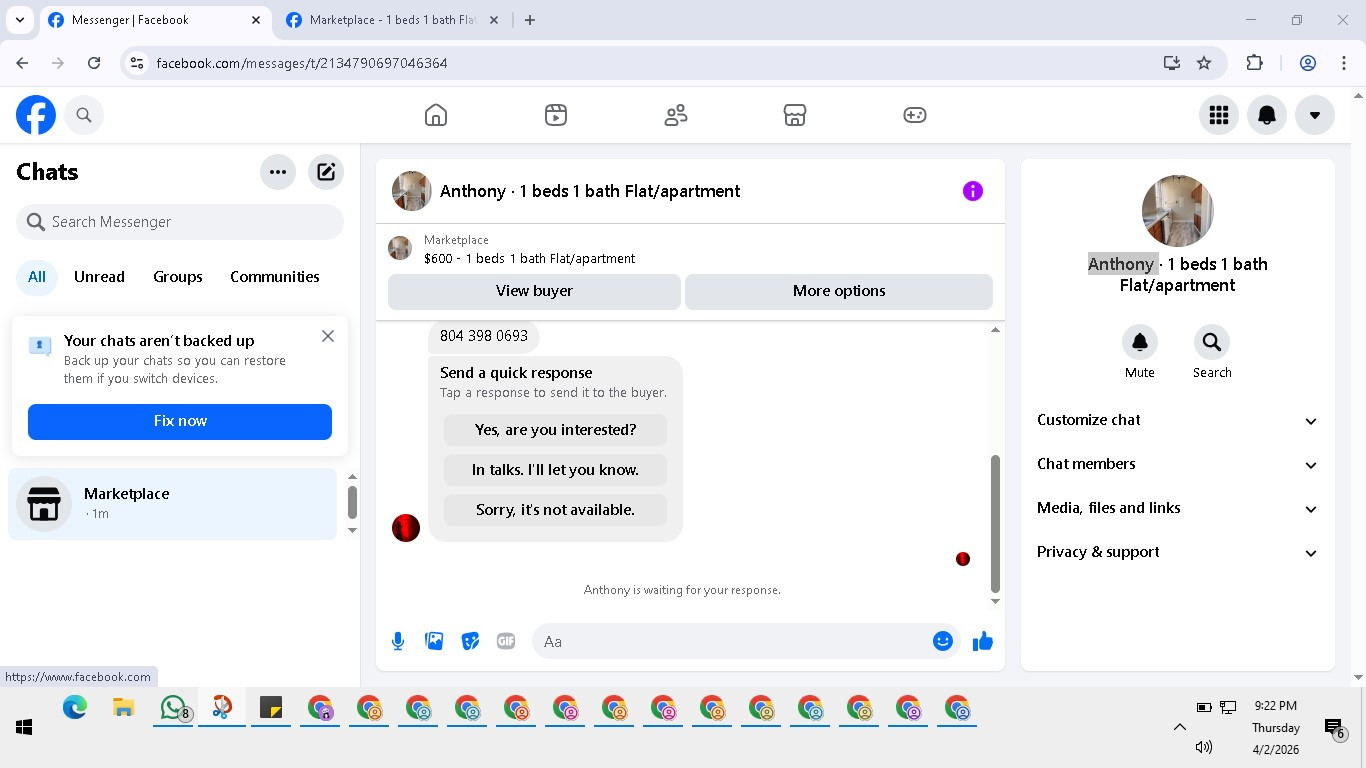The image size is (1366, 768).
Task: Click the $600 Marketplace listing text
Action: click(x=529, y=259)
